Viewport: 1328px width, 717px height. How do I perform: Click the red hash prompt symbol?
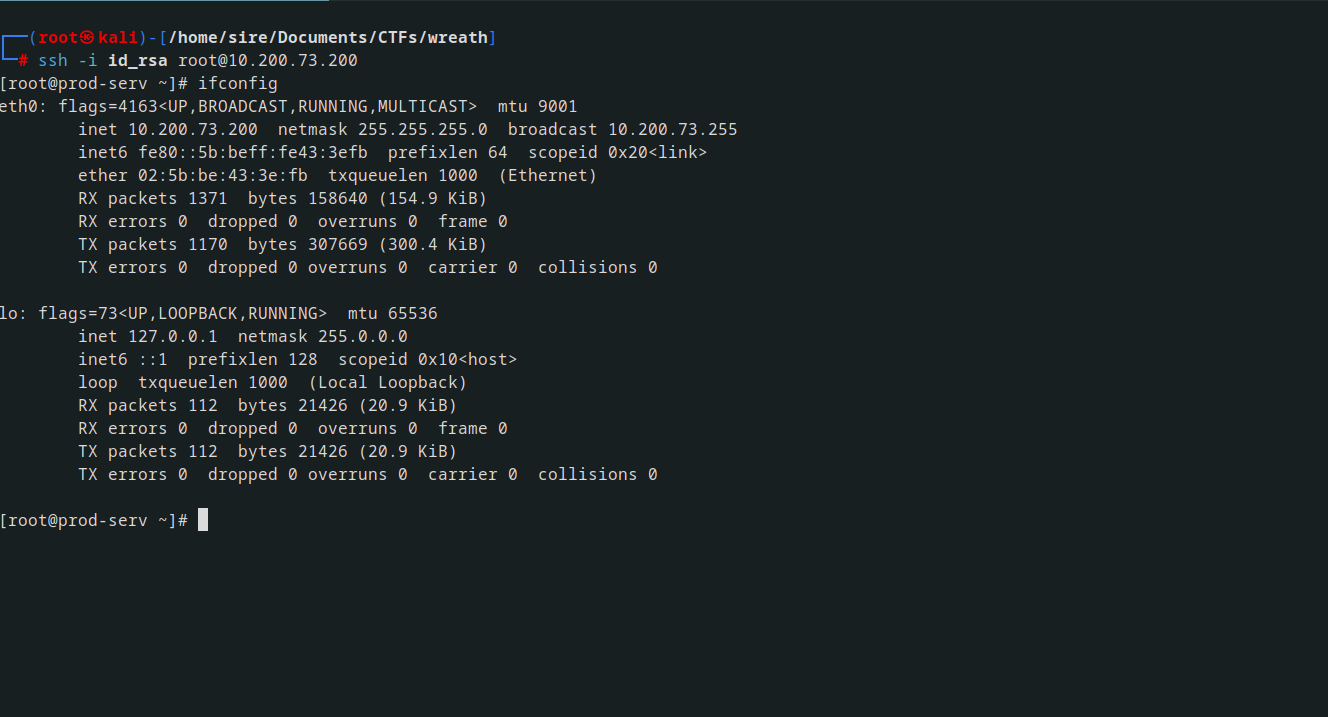coord(23,61)
